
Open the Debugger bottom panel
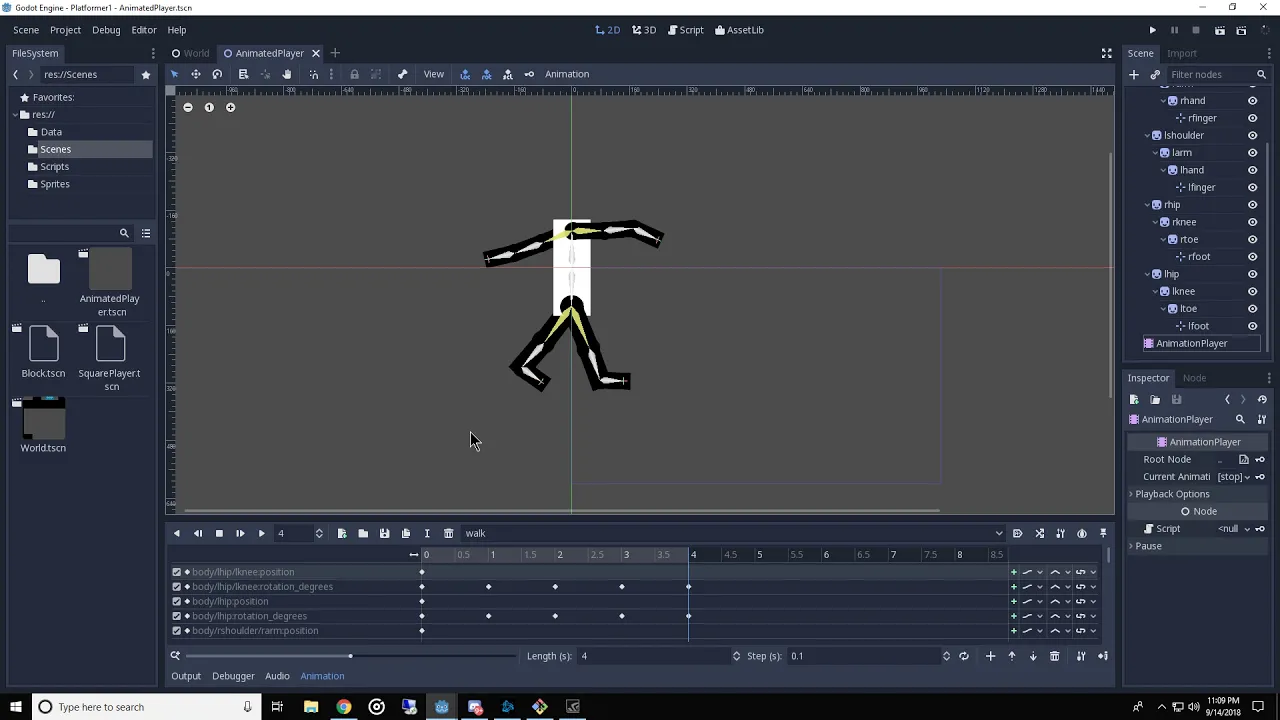(x=233, y=676)
